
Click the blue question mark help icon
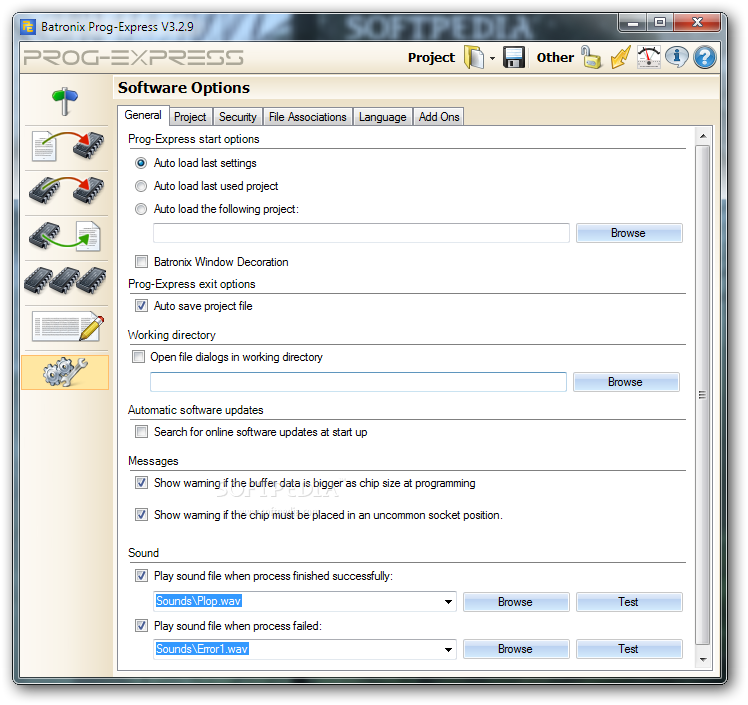tap(705, 57)
